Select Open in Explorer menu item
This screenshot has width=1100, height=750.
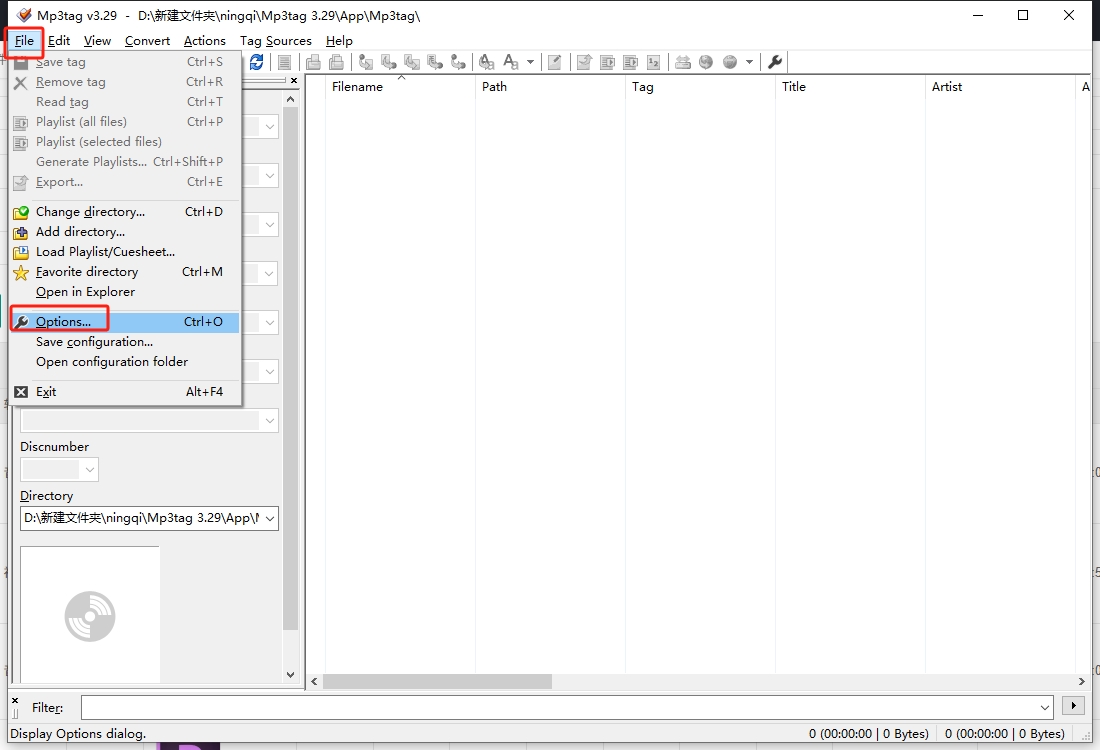(x=126, y=292)
